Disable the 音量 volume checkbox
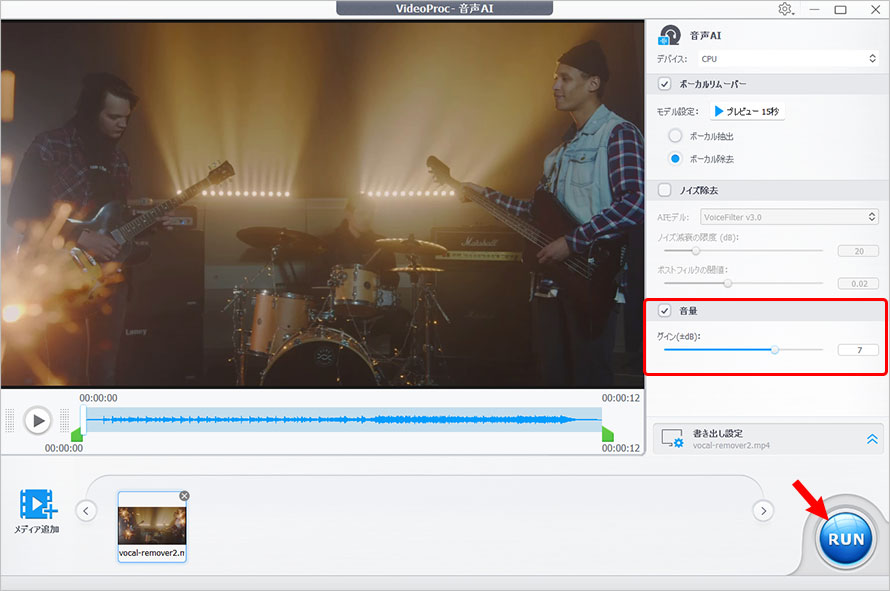890x591 pixels. tap(663, 310)
